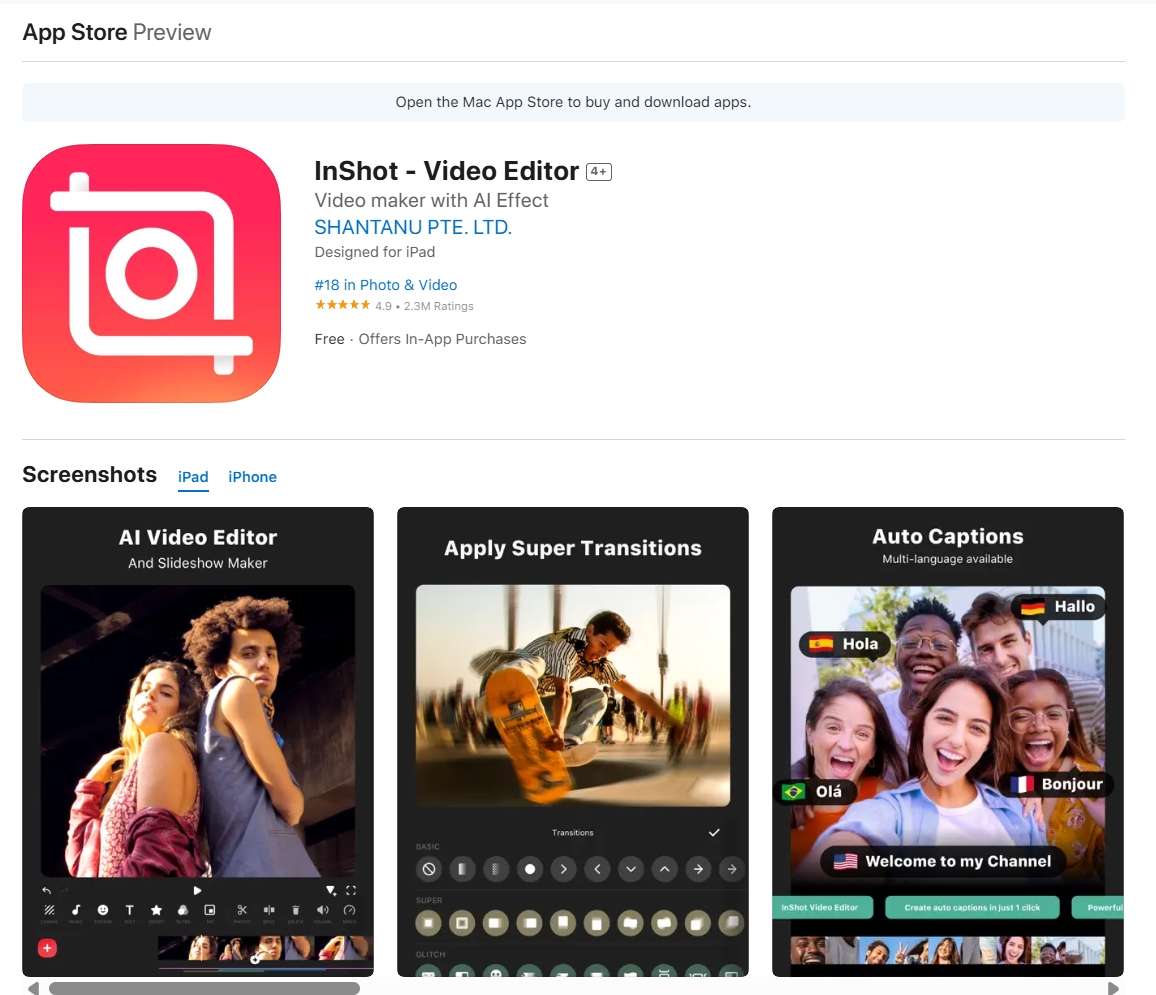Click the screenshots horizontal scrollbar thumb
1156x995 pixels.
point(204,988)
